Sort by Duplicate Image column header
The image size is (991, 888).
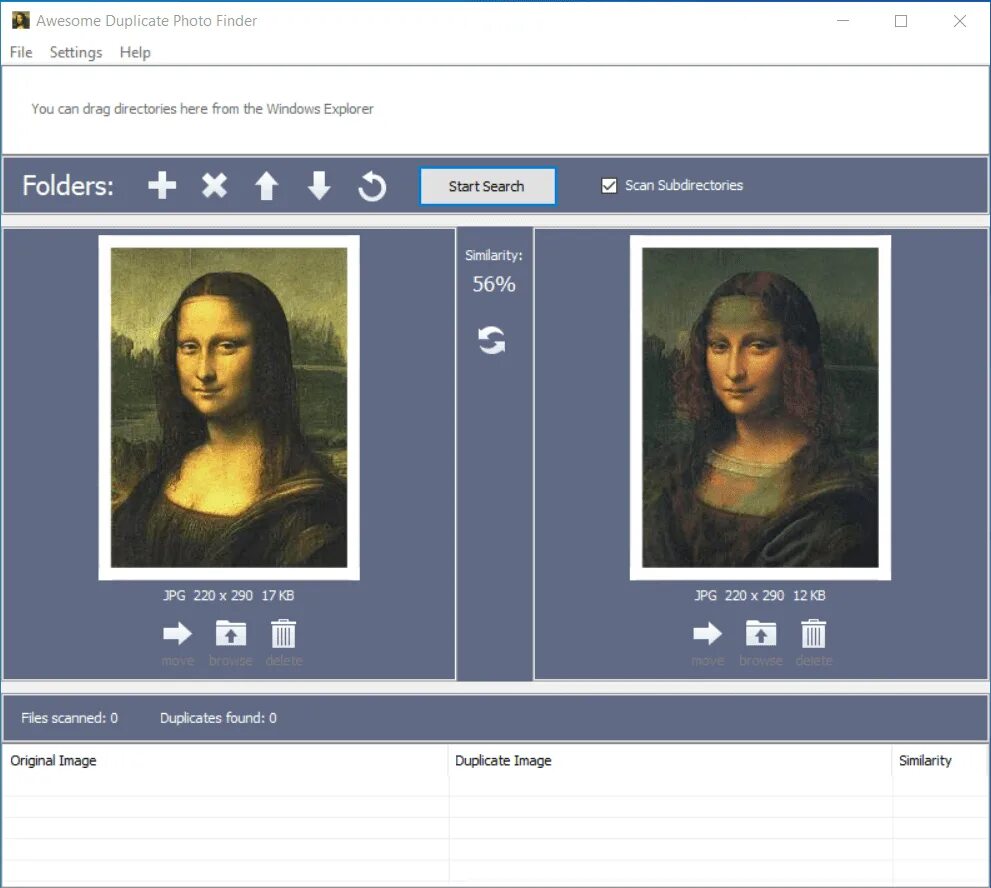pyautogui.click(x=671, y=760)
